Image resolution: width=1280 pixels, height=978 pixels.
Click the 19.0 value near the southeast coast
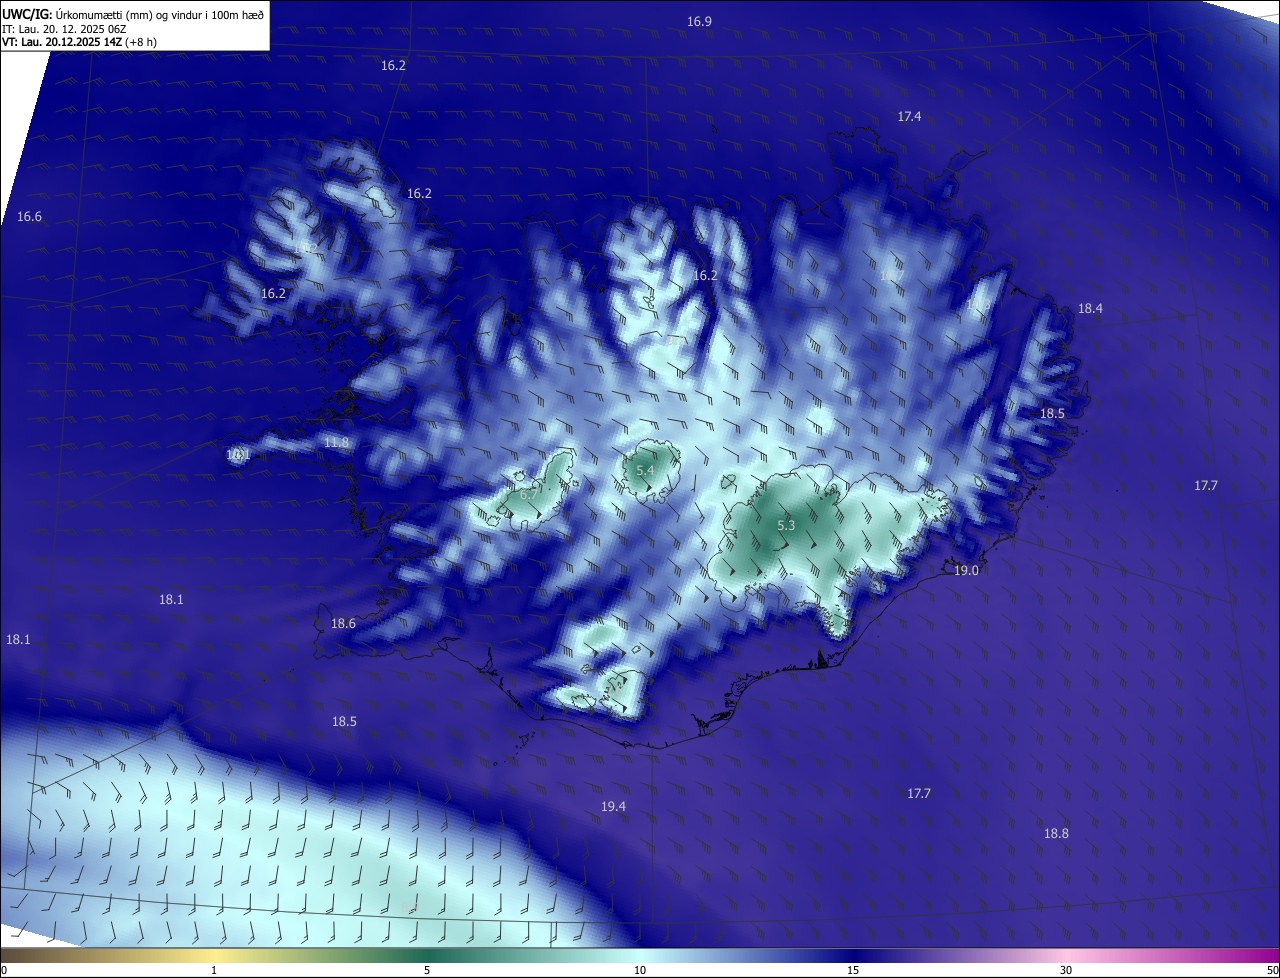[x=966, y=571]
